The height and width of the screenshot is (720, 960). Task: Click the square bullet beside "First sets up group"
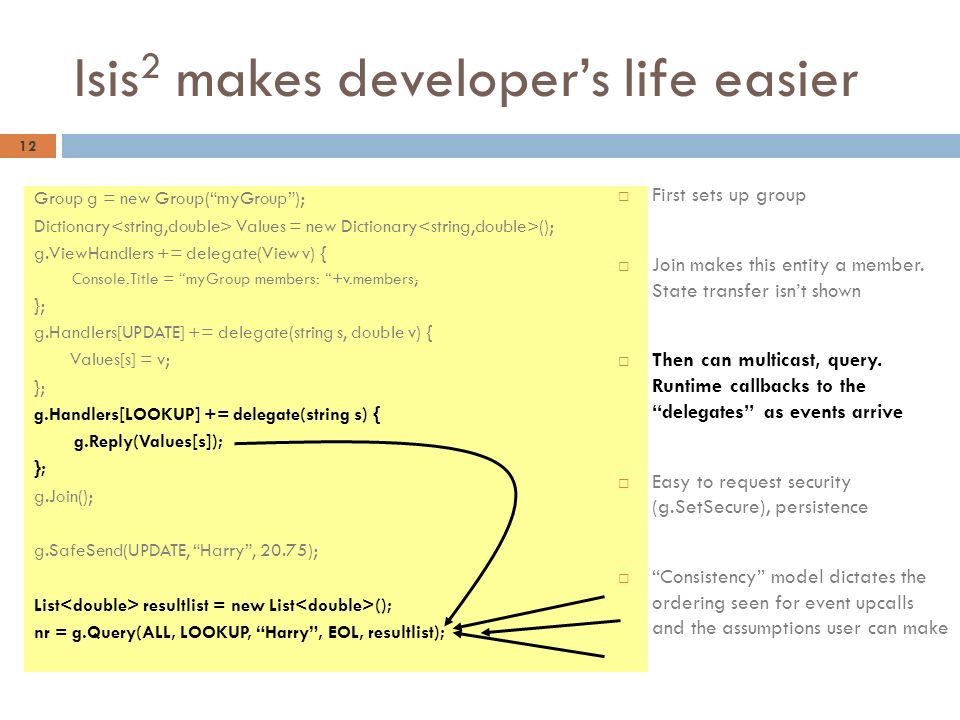(624, 197)
